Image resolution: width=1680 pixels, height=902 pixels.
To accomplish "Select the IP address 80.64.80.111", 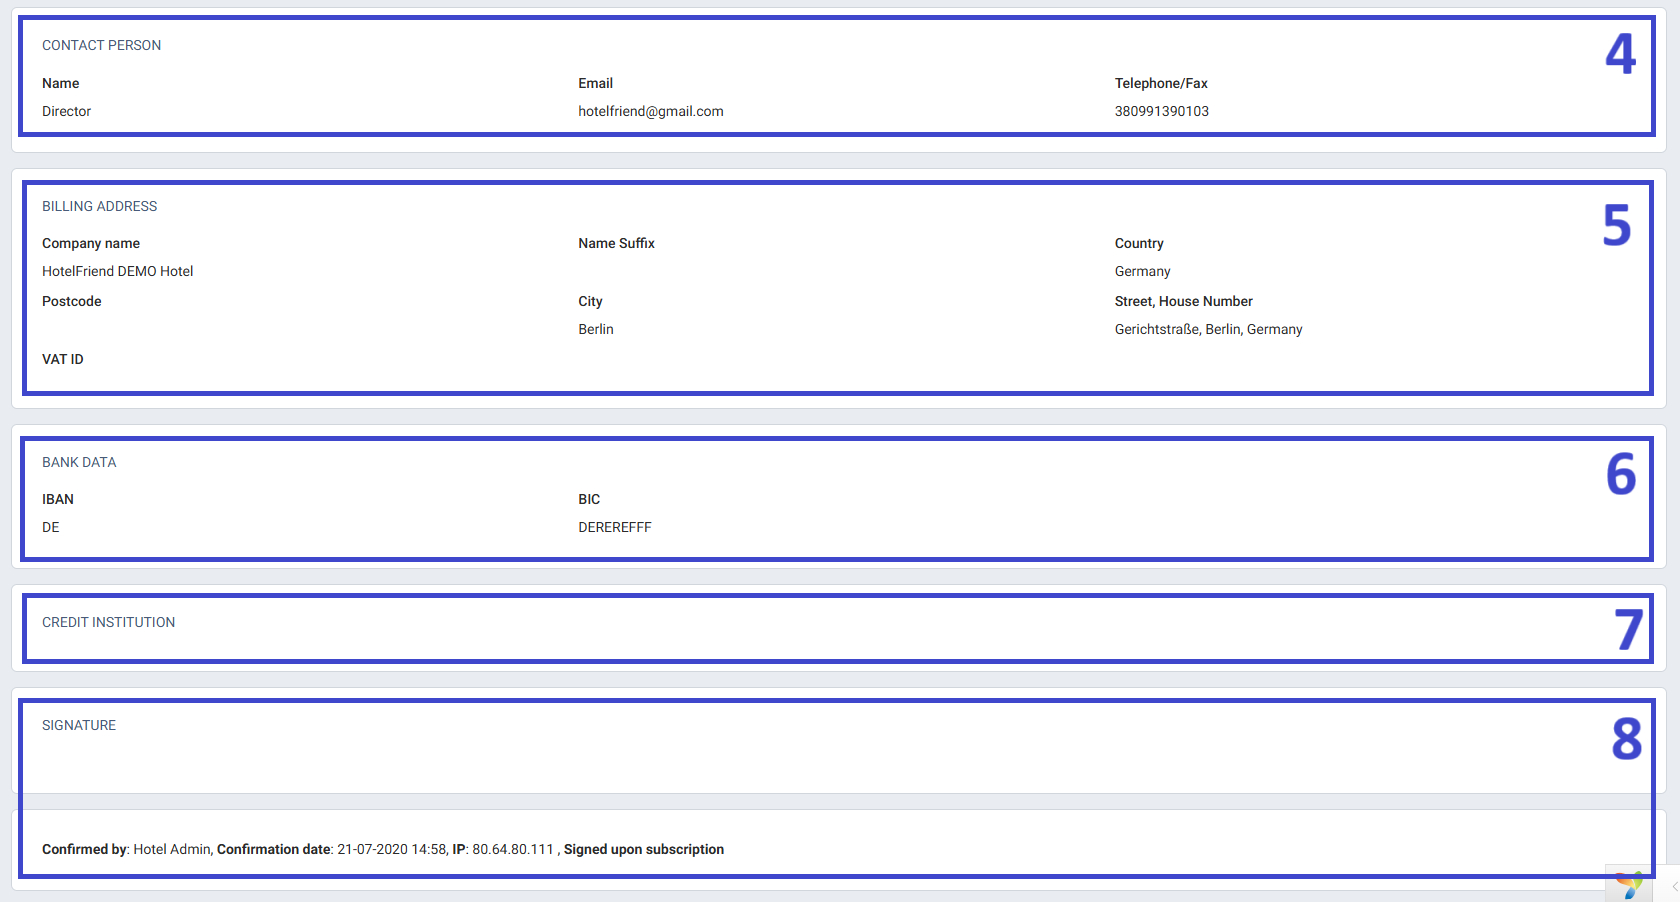I will pyautogui.click(x=513, y=849).
